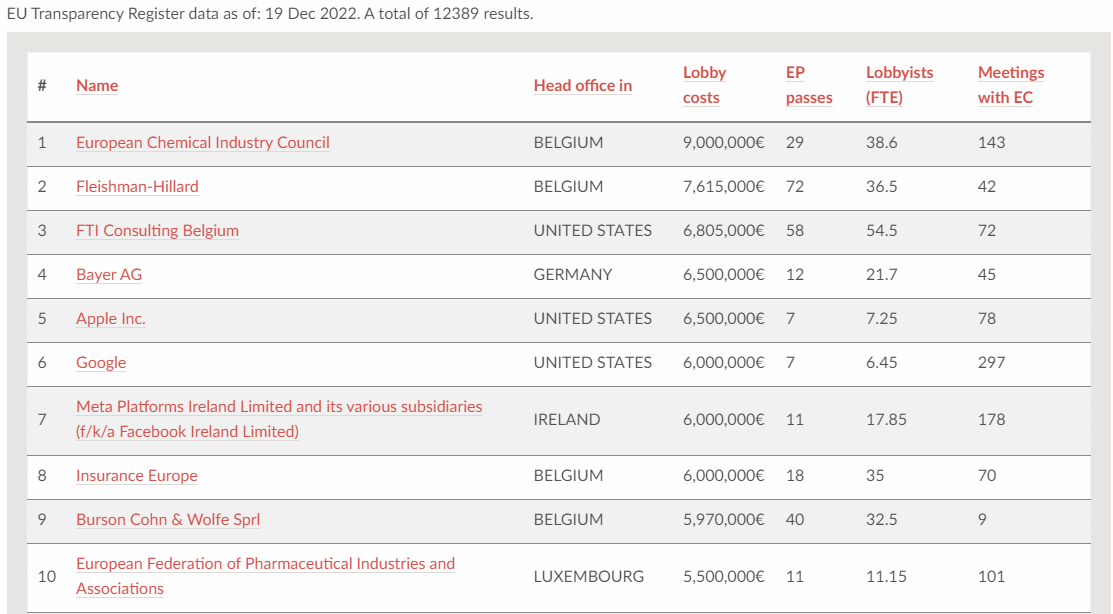Open the Apple Inc. entry
This screenshot has width=1113, height=614.
pyautogui.click(x=111, y=319)
